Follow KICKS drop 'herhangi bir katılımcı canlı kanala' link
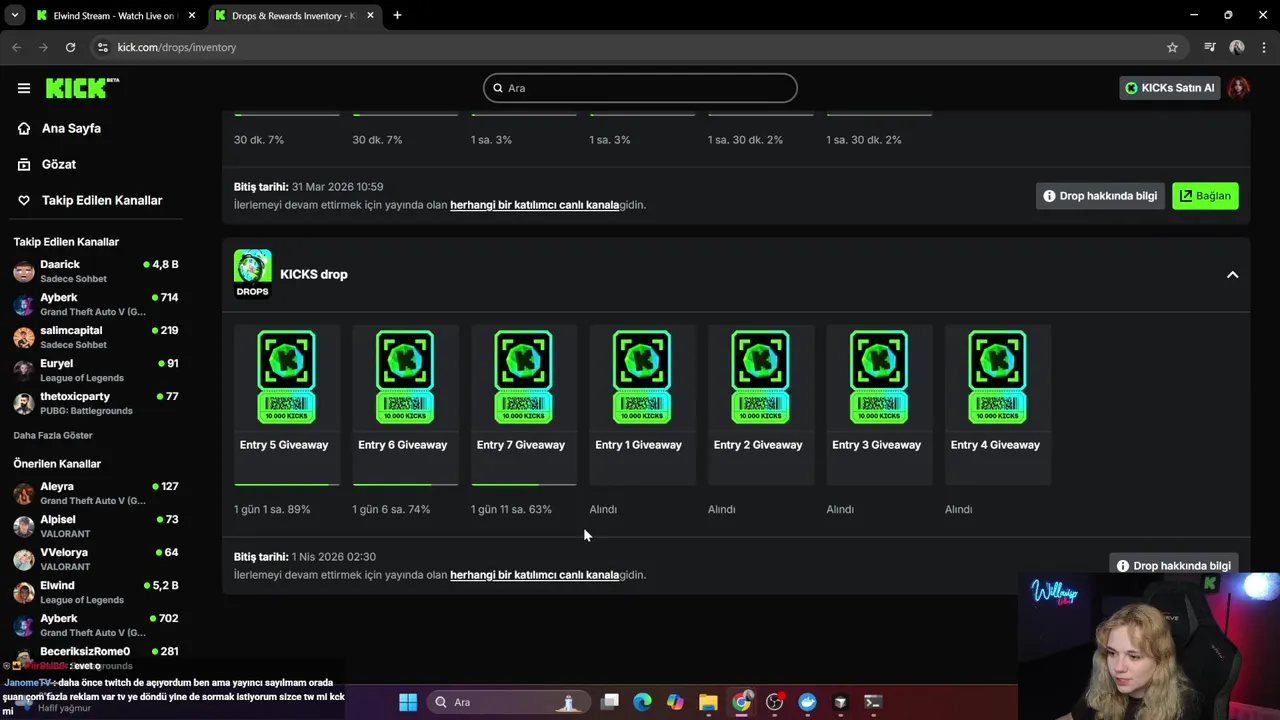This screenshot has width=1280, height=720. 534,575
